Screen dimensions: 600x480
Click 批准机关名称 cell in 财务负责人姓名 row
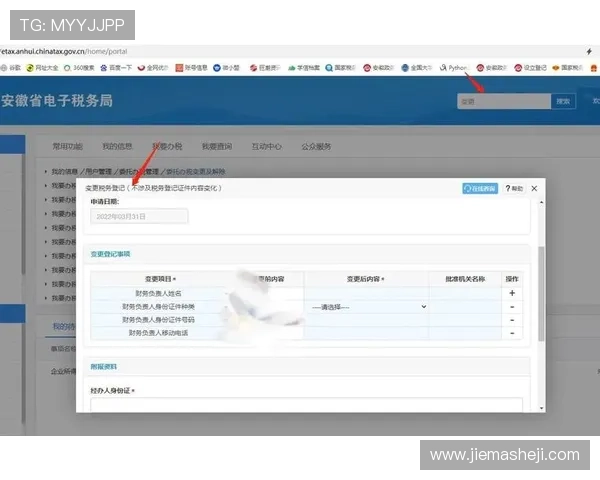pos(465,294)
